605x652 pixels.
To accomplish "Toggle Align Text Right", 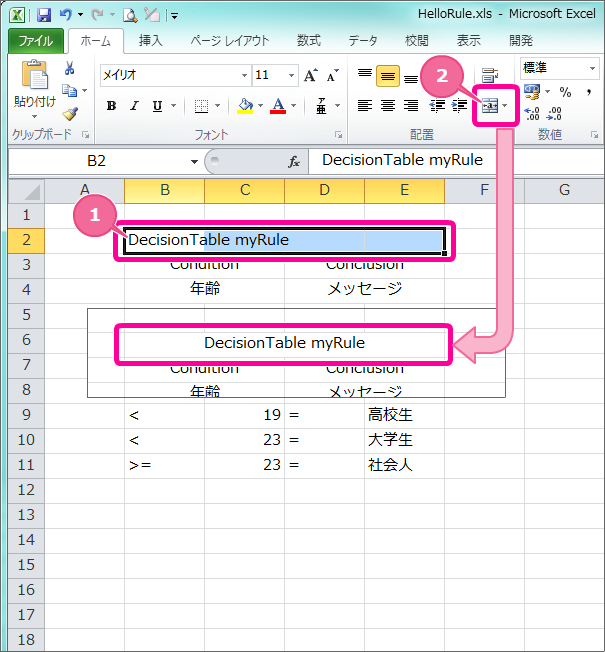I will point(411,106).
